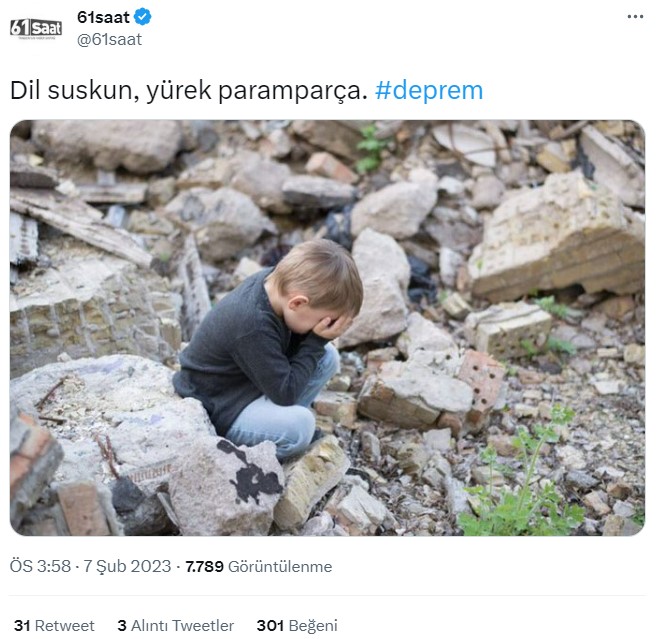
Task: Click the ÖS 3:58 timestamp
Action: click(40, 566)
